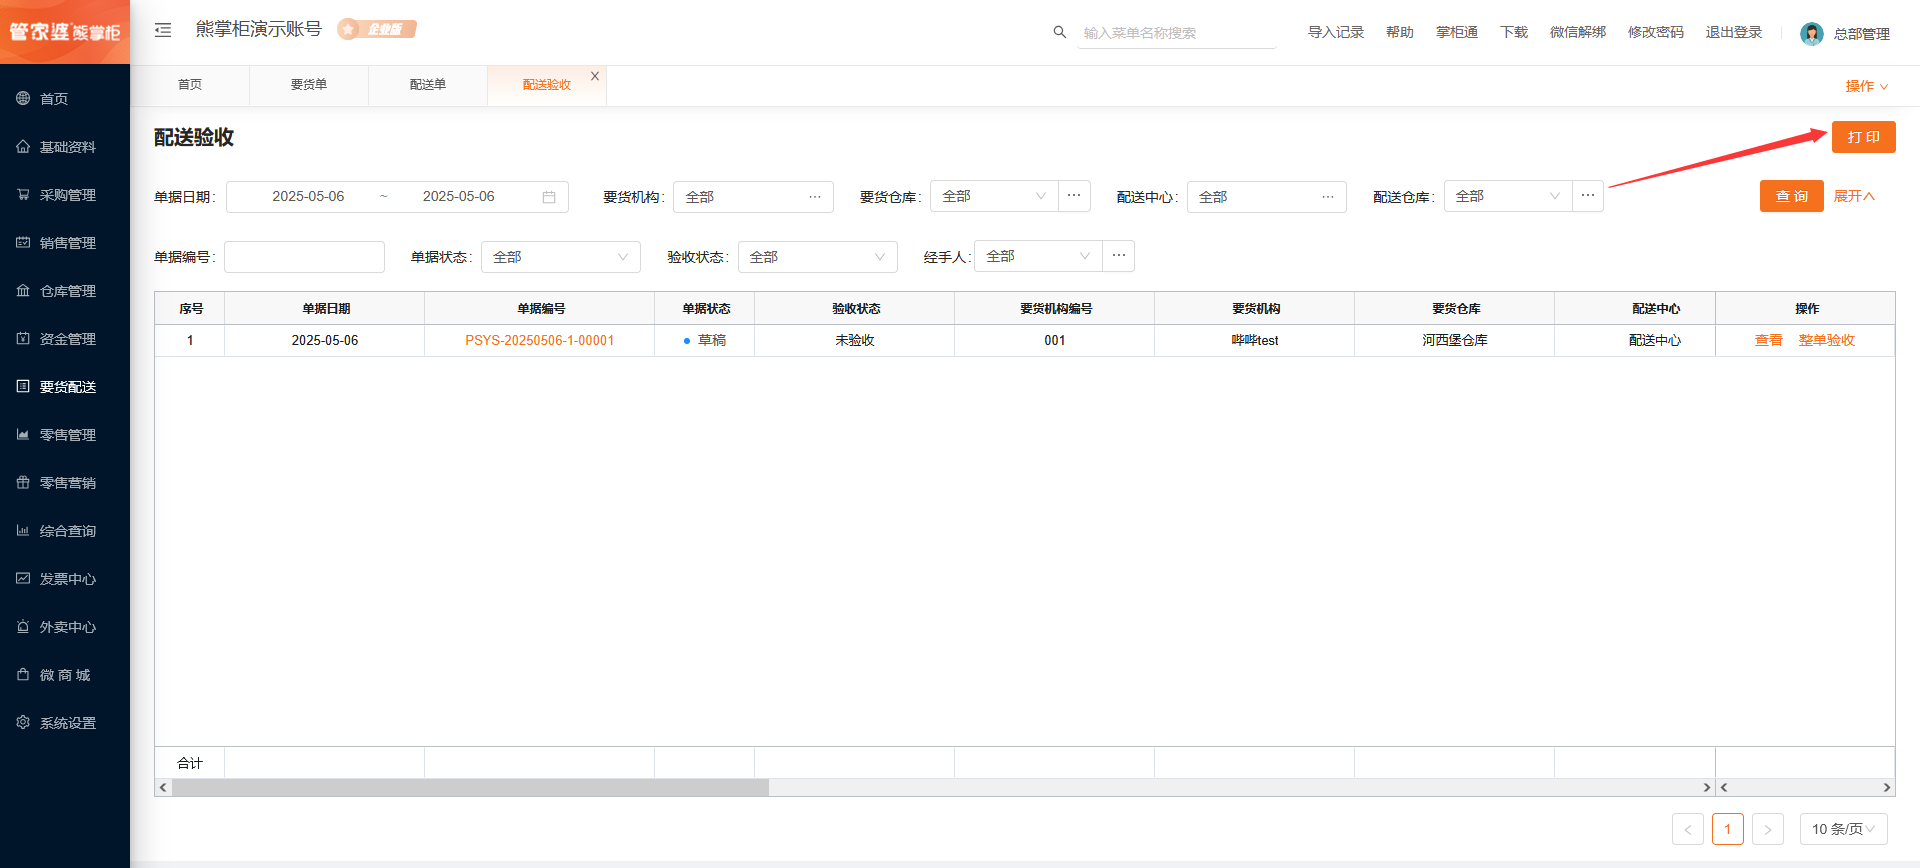Click the 零售营销 gift icon
The height and width of the screenshot is (868, 1920).
23,482
